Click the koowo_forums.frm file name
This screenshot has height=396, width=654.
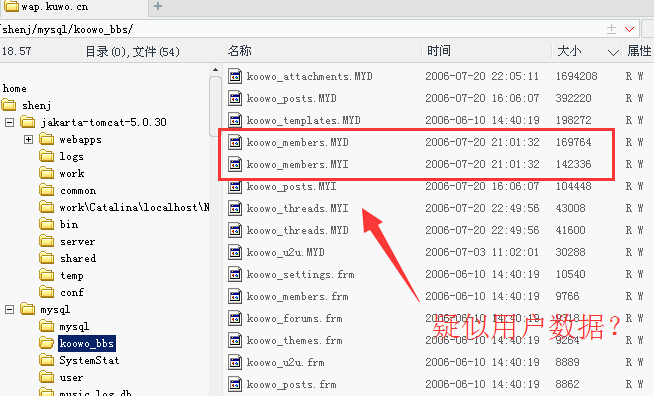[x=294, y=319]
